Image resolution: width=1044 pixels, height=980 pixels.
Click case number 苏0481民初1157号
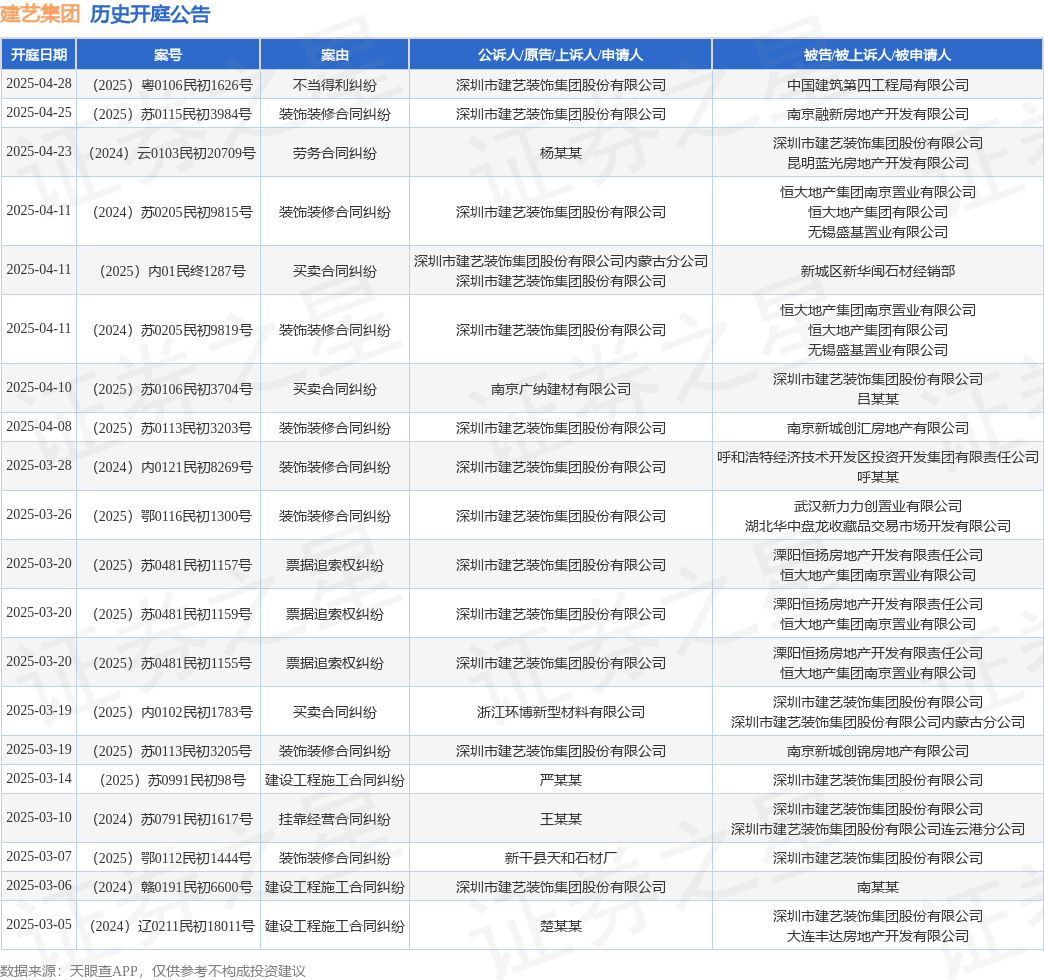tap(172, 565)
